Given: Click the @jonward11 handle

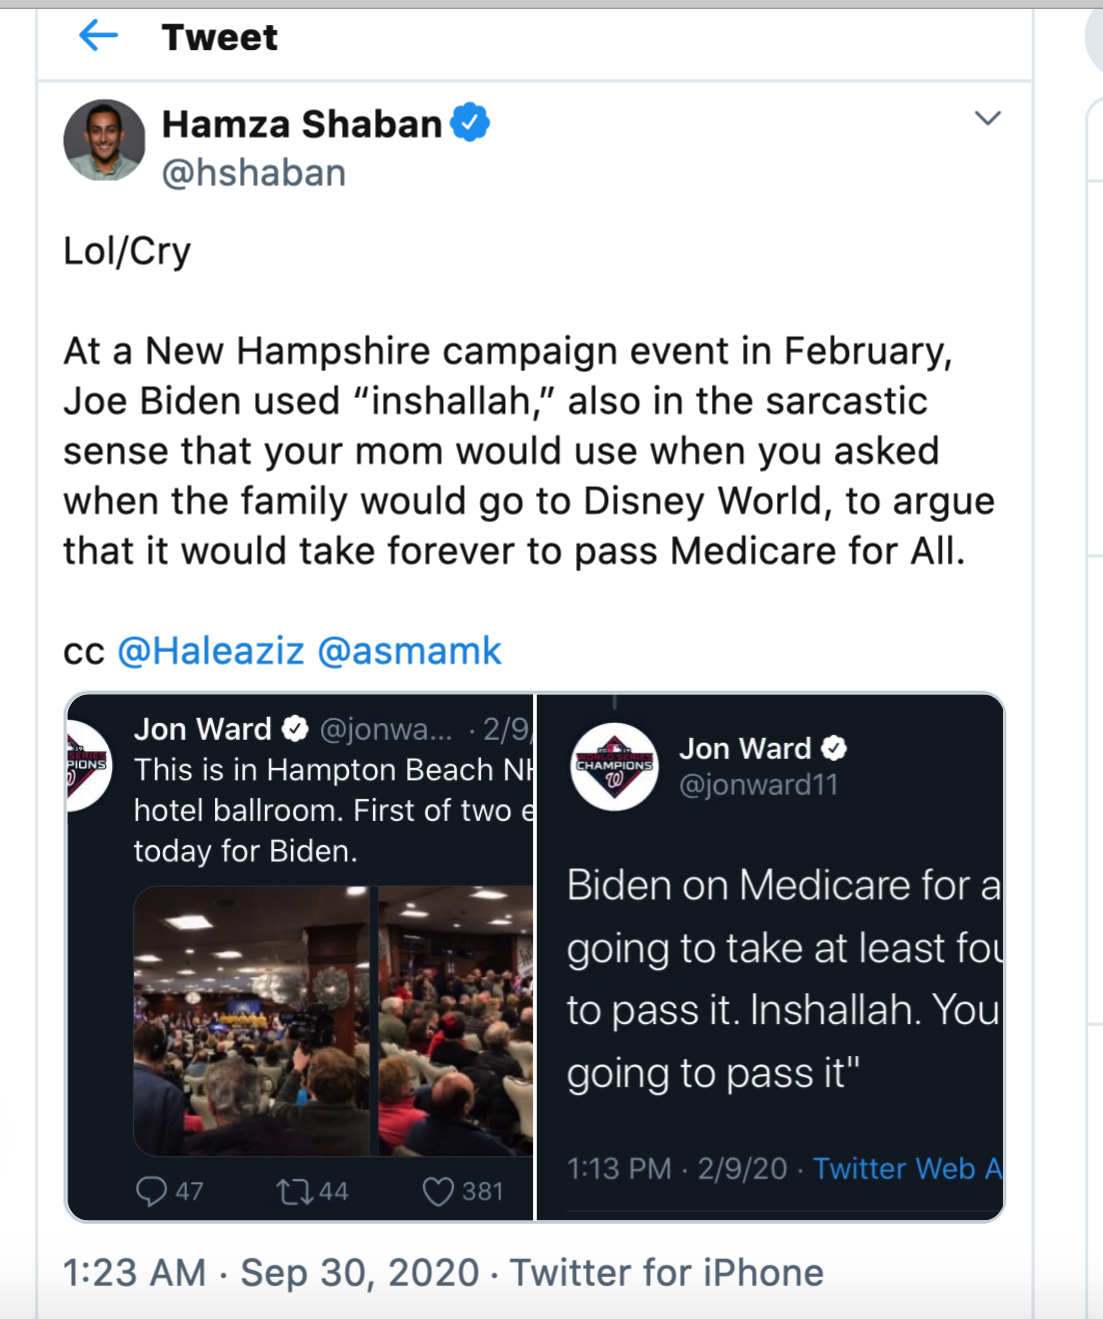Looking at the screenshot, I should [758, 785].
